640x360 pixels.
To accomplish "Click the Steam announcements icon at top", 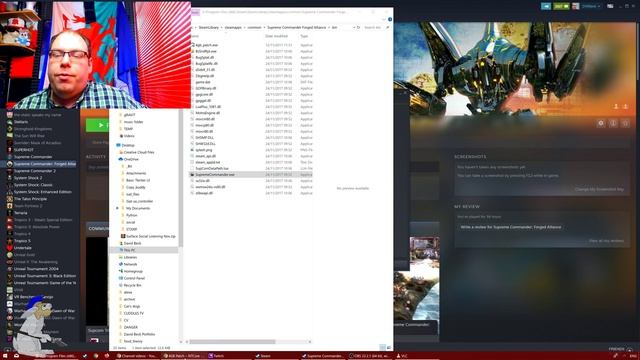I will click(x=546, y=6).
